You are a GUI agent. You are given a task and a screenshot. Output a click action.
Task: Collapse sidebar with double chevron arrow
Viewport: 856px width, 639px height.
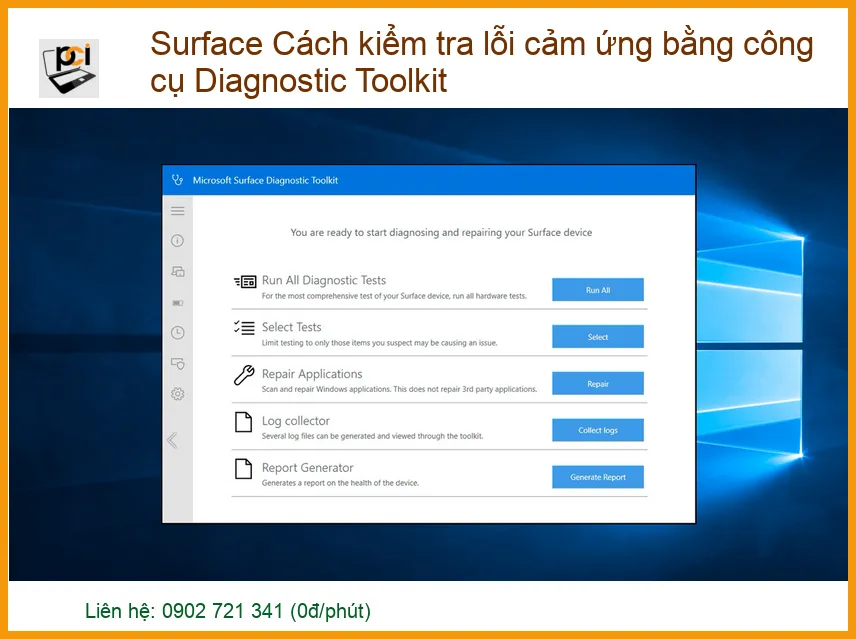click(x=172, y=440)
